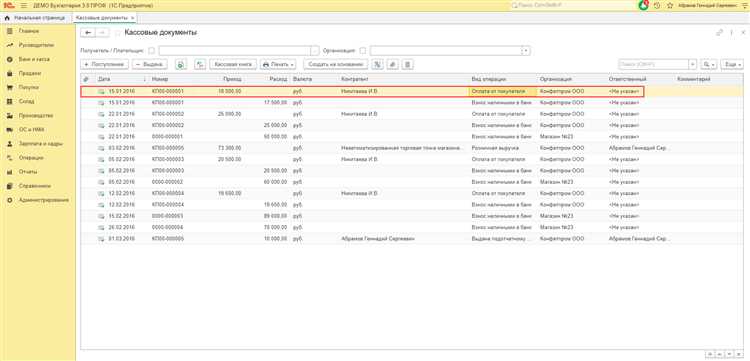The height and width of the screenshot is (361, 750).
Task: Click toolbar icon between the two square icons
Action: tap(392, 64)
